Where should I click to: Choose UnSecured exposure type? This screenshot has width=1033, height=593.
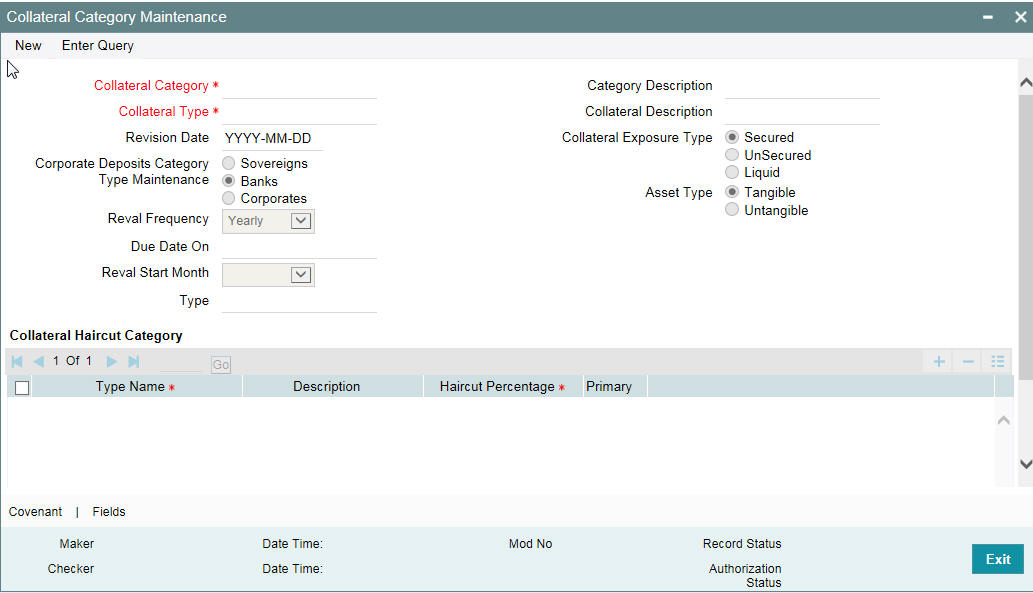coord(732,155)
